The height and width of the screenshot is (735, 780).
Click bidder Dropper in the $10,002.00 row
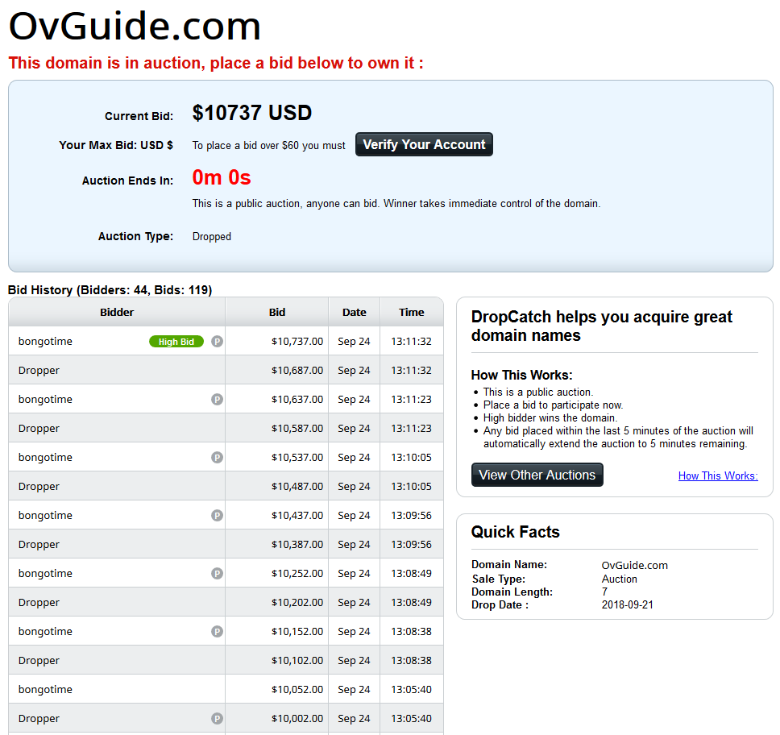[x=39, y=719]
